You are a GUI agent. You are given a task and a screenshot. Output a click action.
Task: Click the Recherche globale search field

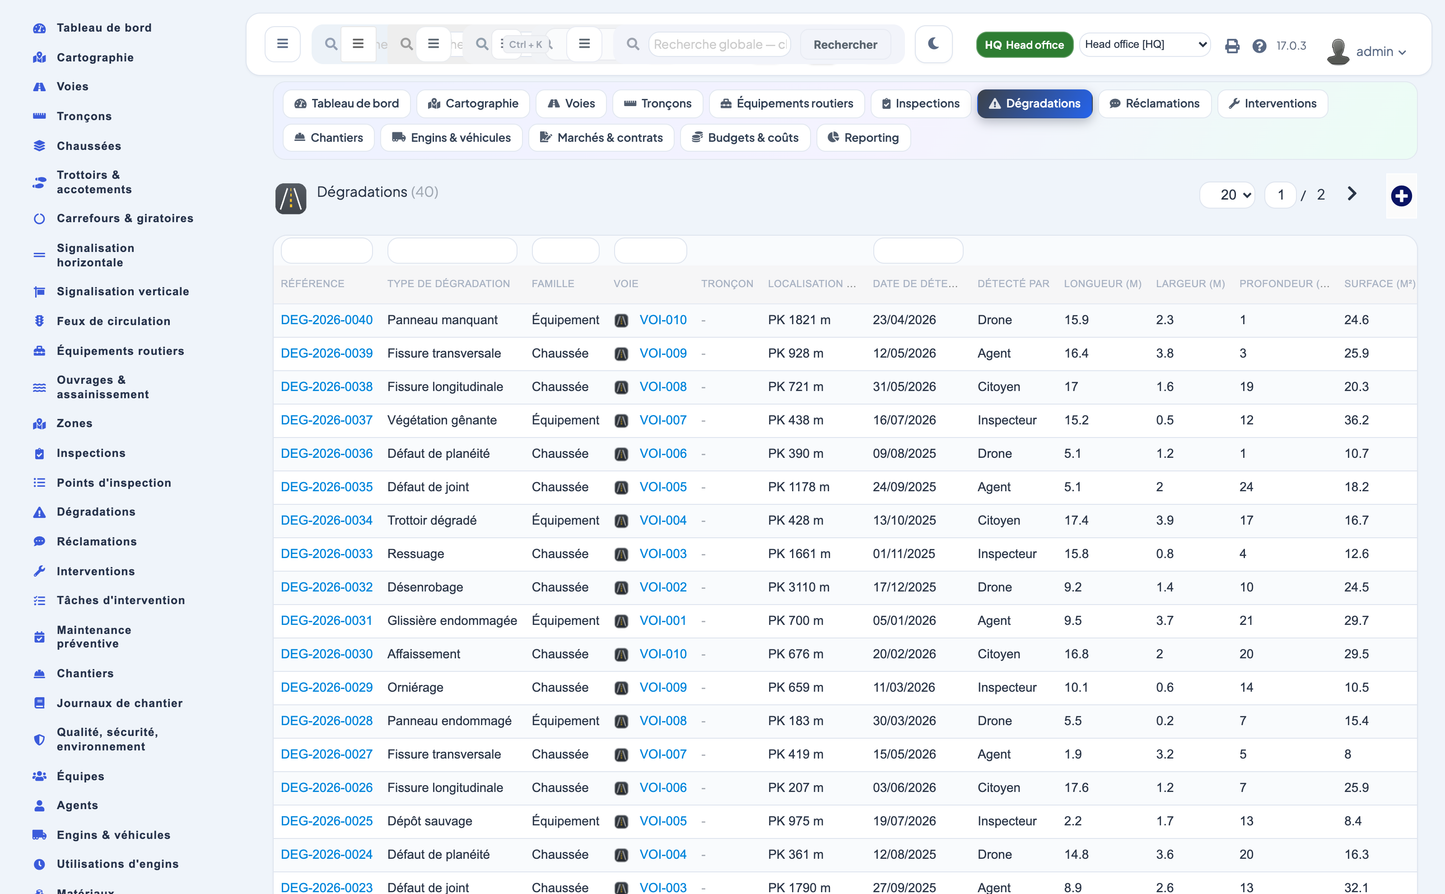coord(720,44)
